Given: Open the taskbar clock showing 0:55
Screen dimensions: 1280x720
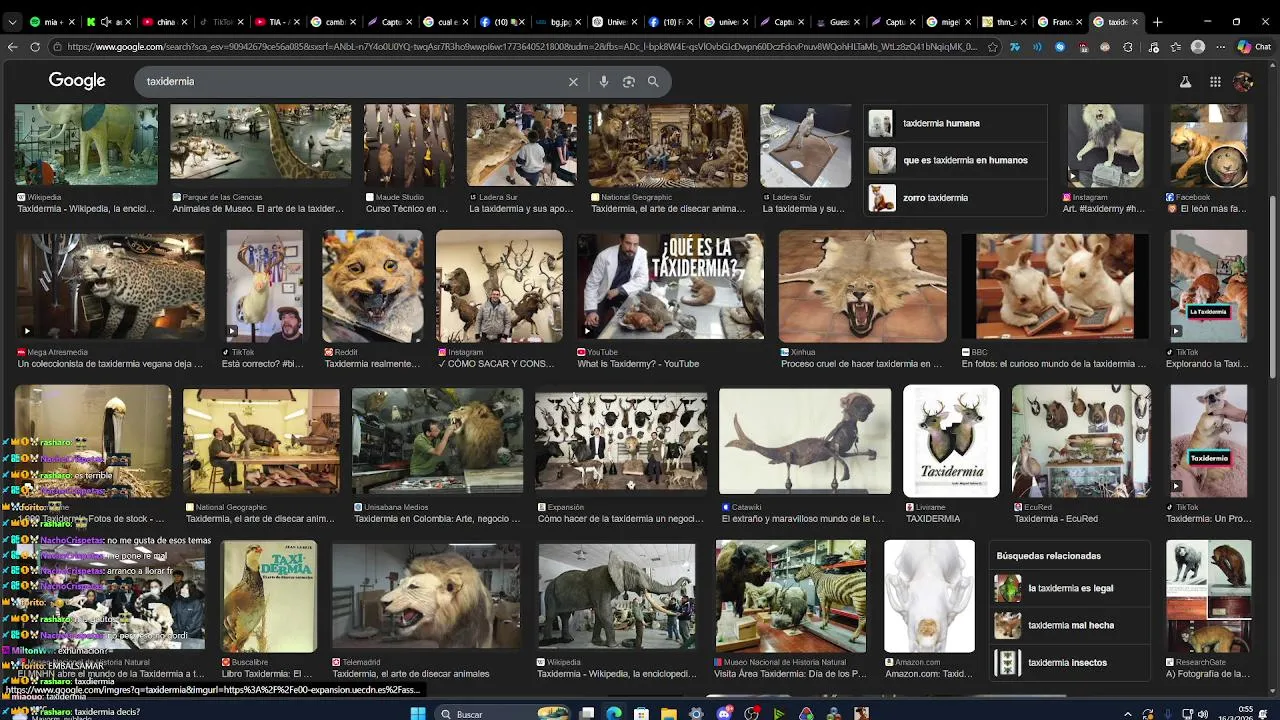Looking at the screenshot, I should click(1236, 713).
